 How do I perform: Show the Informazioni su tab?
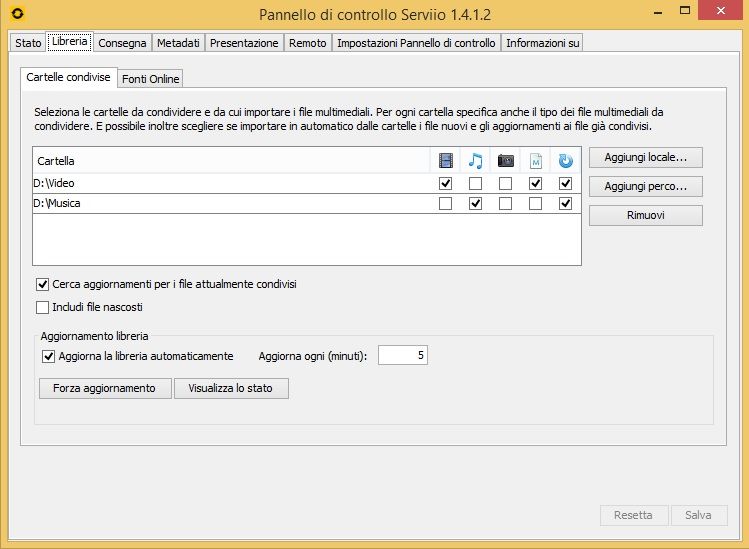click(x=543, y=43)
